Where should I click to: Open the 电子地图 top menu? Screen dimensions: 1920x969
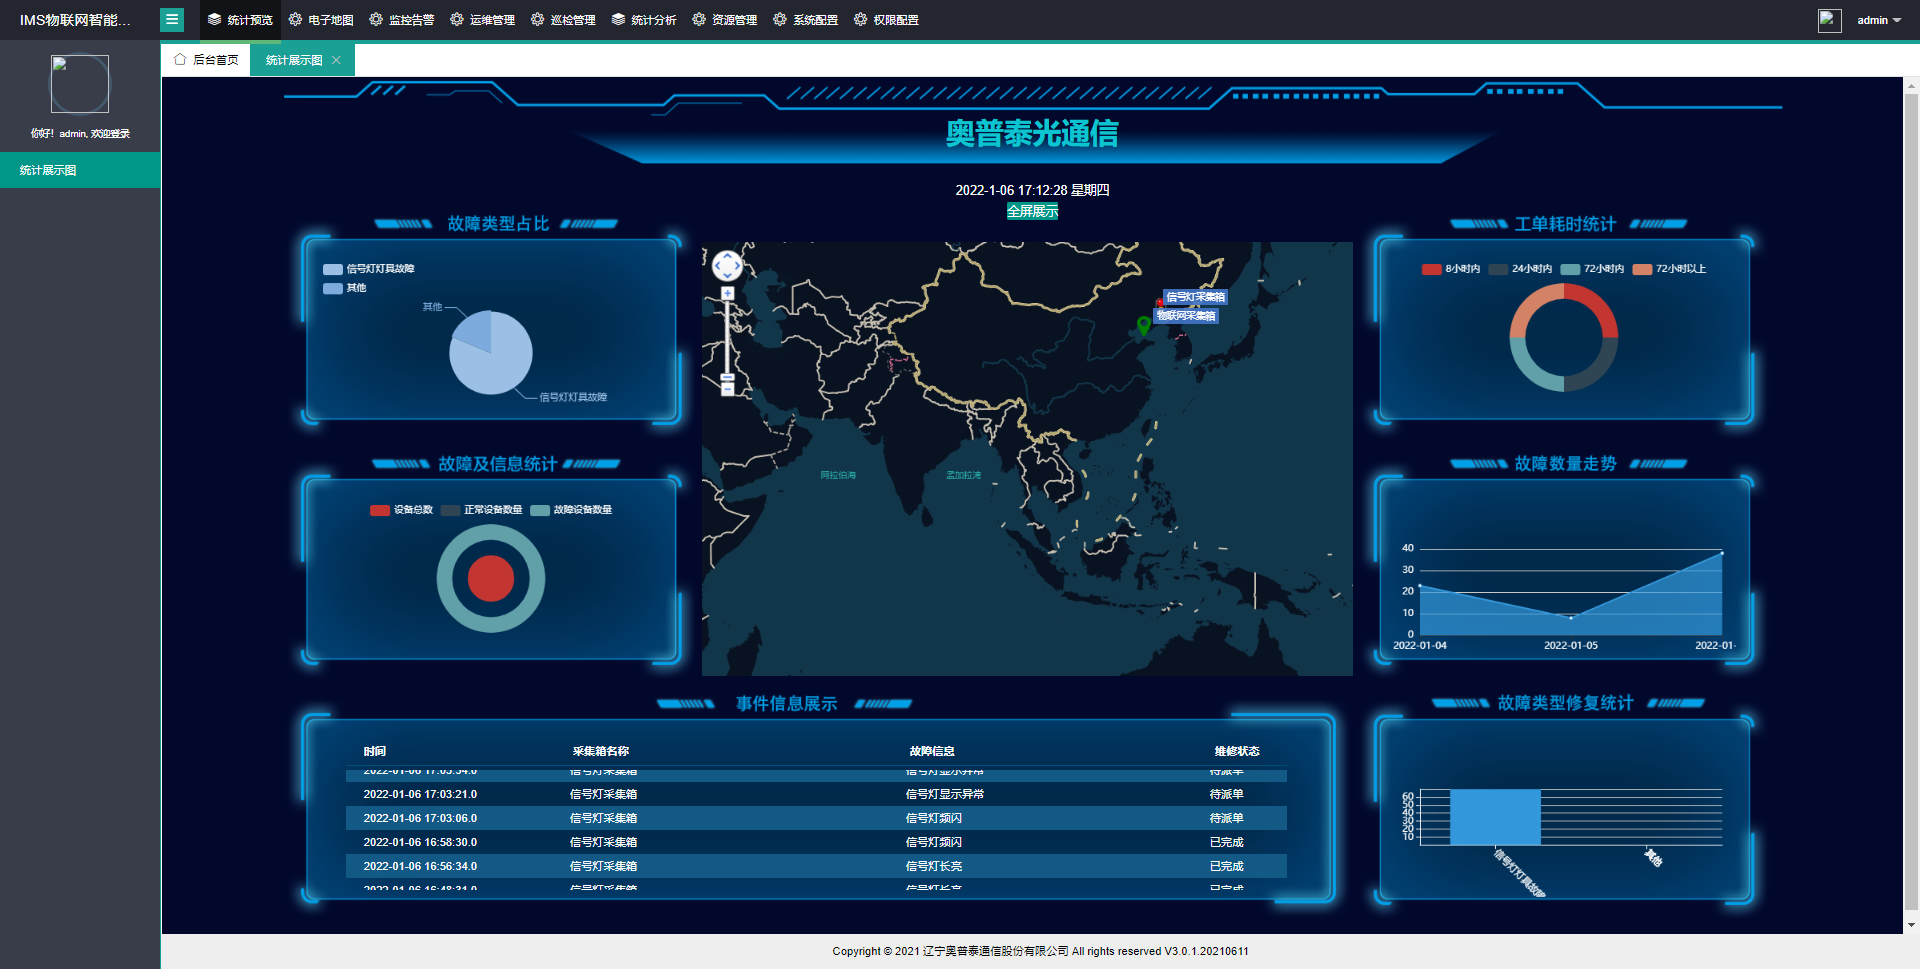click(x=321, y=20)
